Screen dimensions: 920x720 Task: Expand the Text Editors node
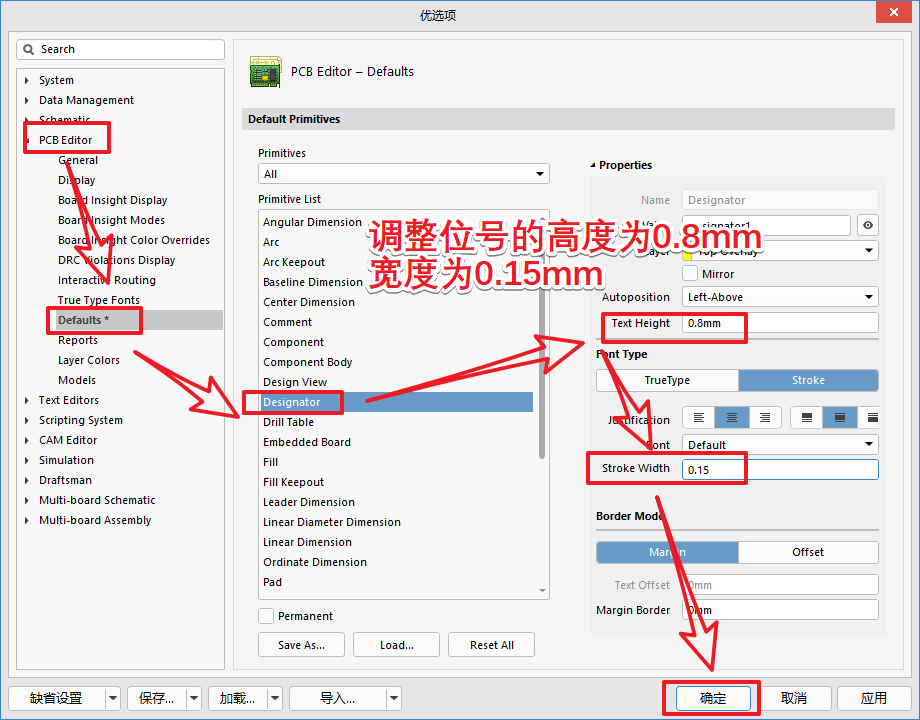(x=27, y=400)
